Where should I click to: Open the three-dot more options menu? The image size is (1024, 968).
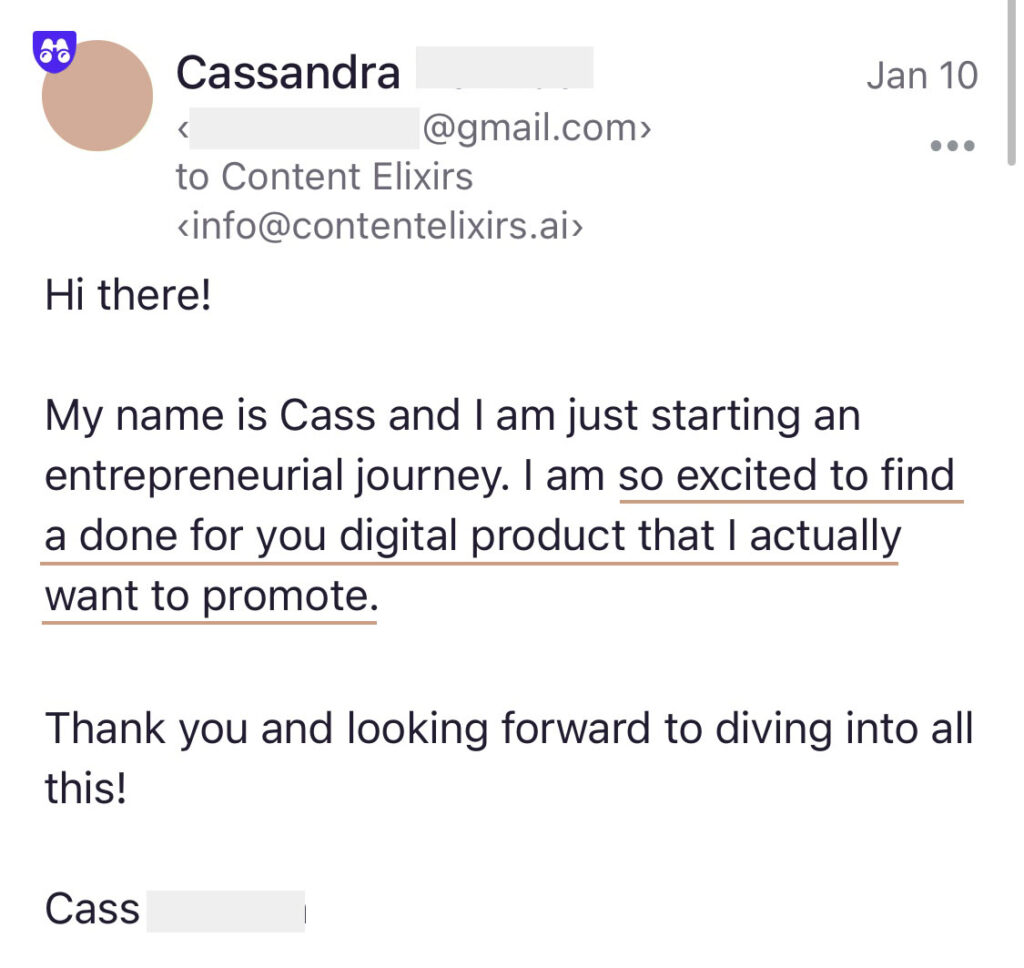coord(952,145)
